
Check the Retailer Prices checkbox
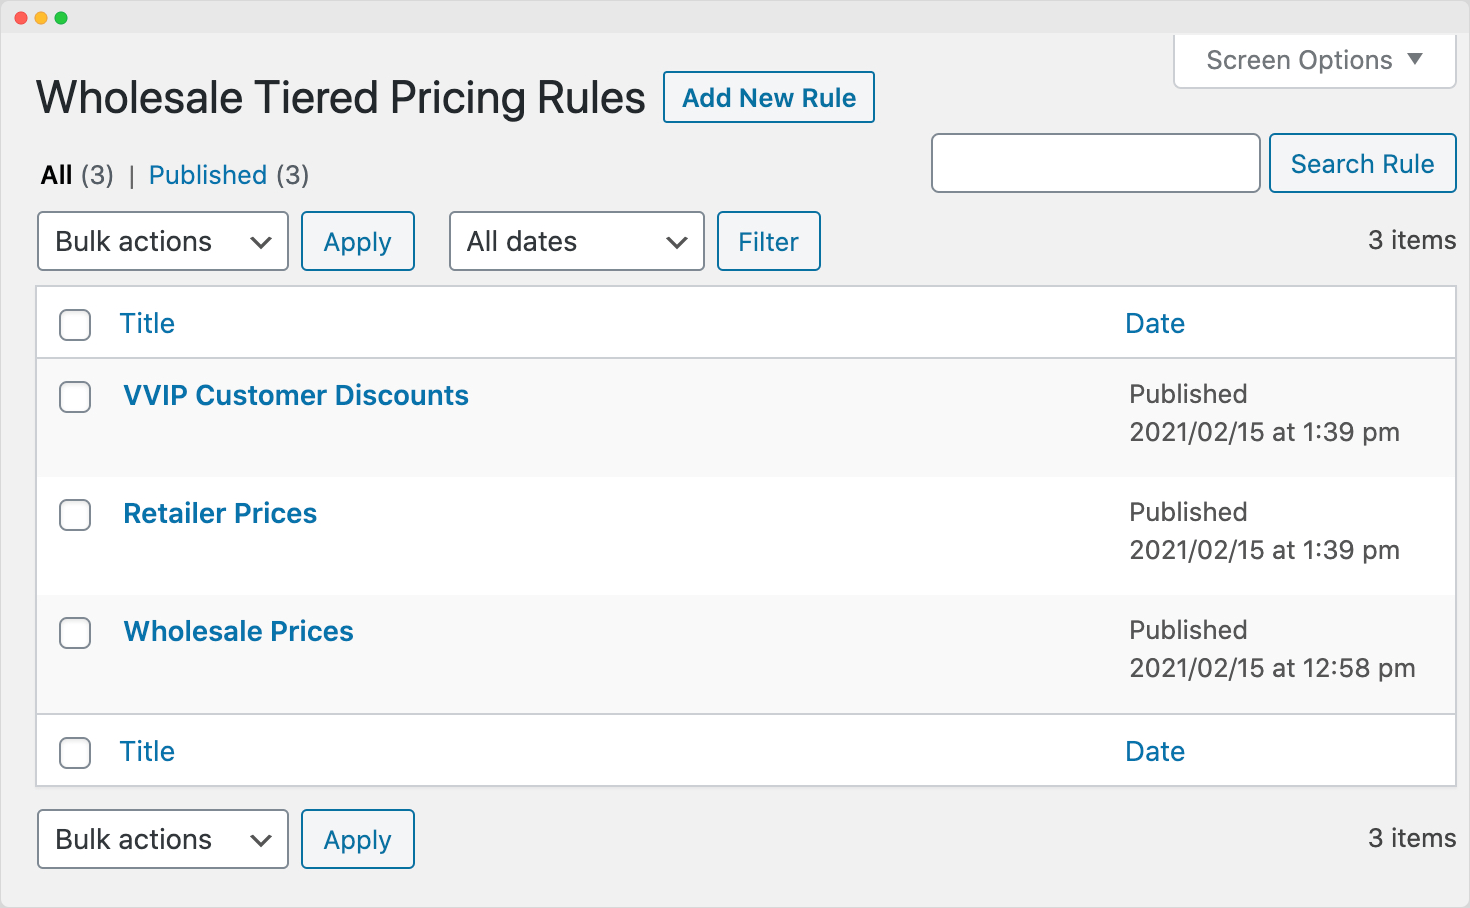tap(75, 515)
